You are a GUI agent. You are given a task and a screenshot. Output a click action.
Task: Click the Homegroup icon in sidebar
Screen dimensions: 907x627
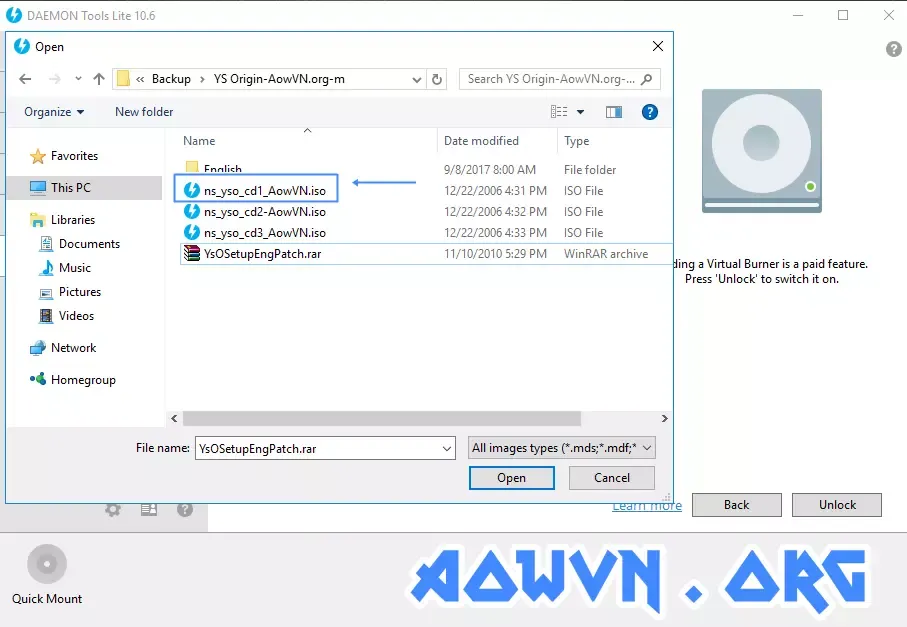[x=38, y=379]
